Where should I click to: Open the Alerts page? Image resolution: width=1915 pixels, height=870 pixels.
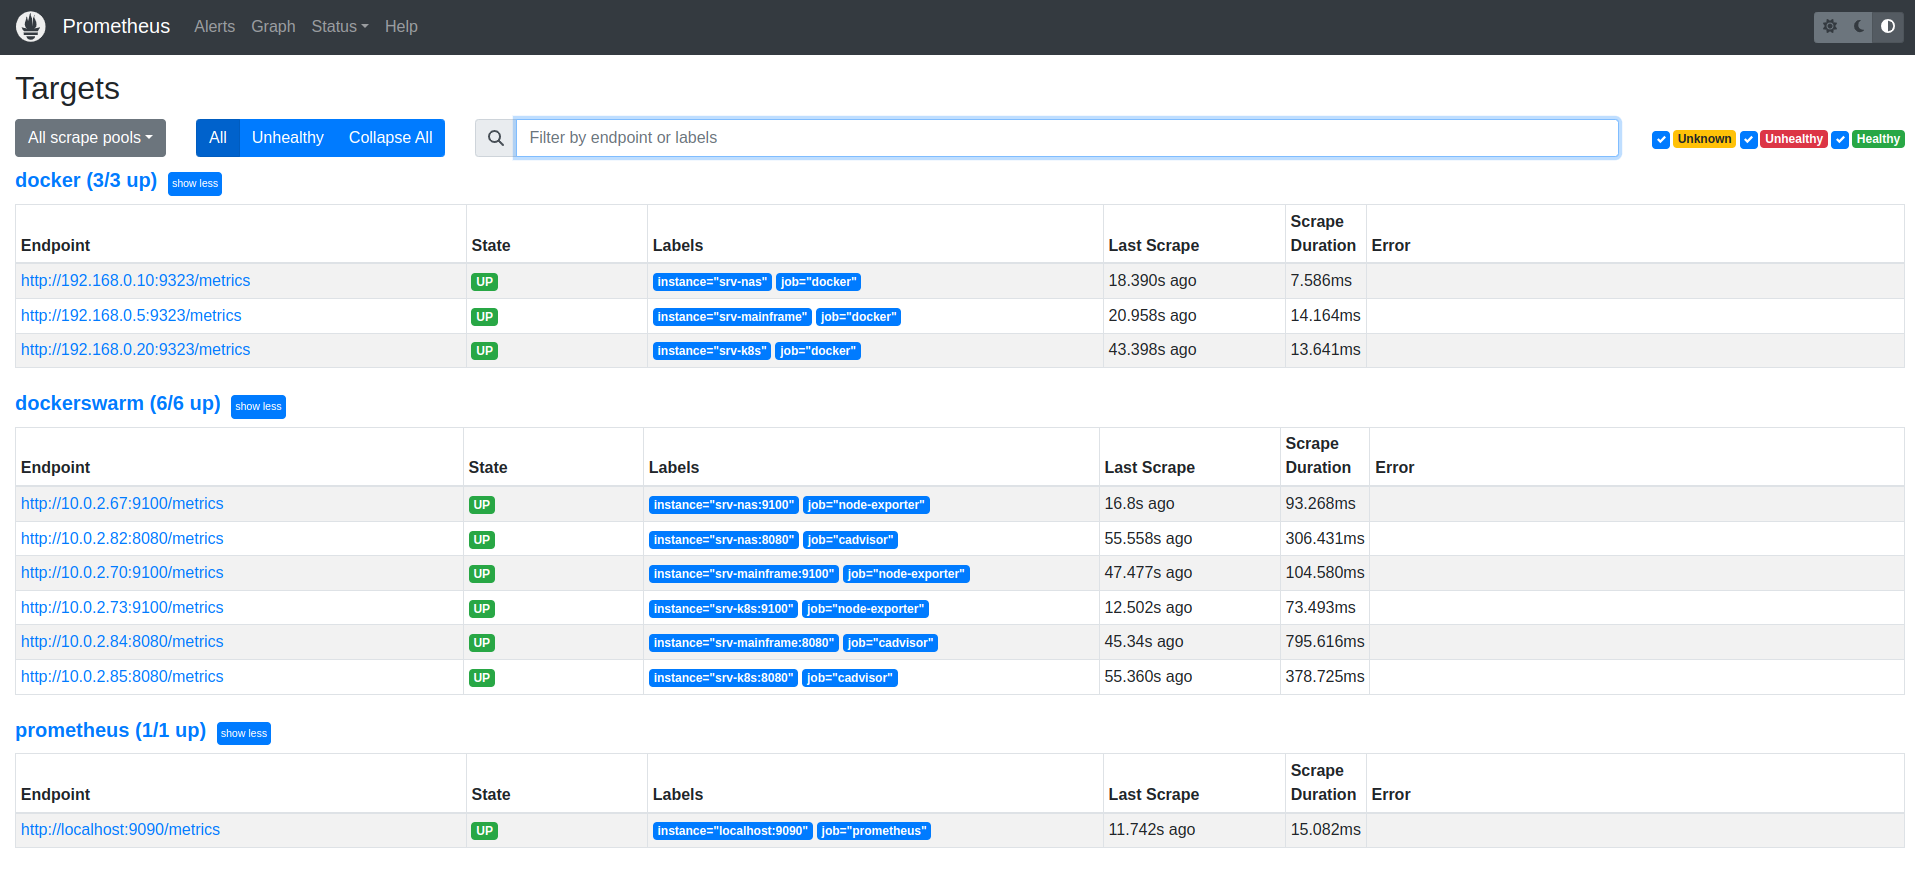coord(214,27)
